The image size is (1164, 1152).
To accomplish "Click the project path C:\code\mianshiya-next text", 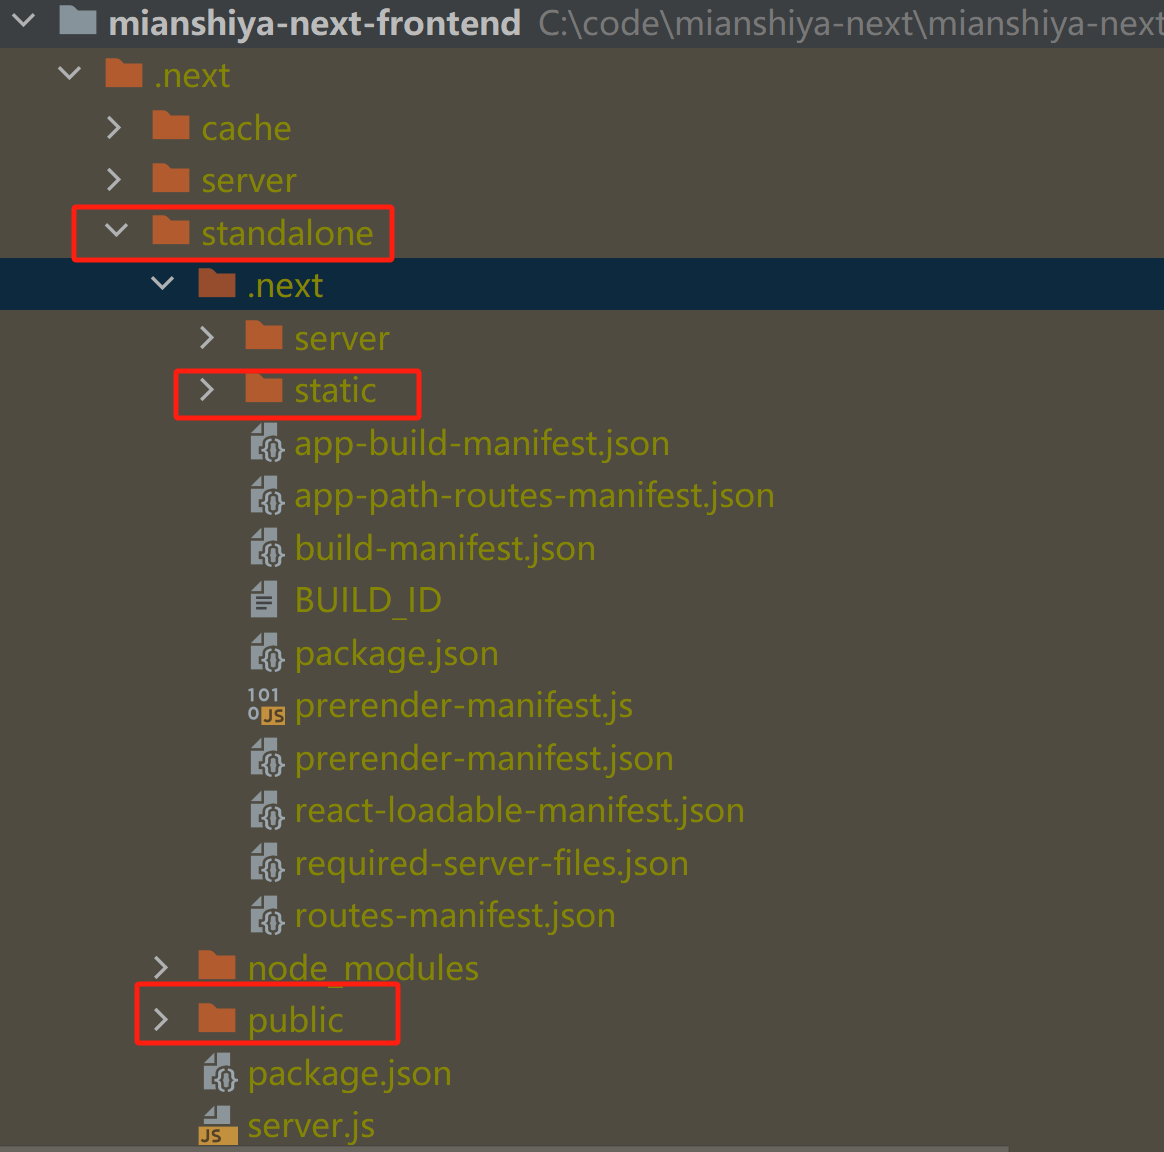I will pyautogui.click(x=851, y=24).
